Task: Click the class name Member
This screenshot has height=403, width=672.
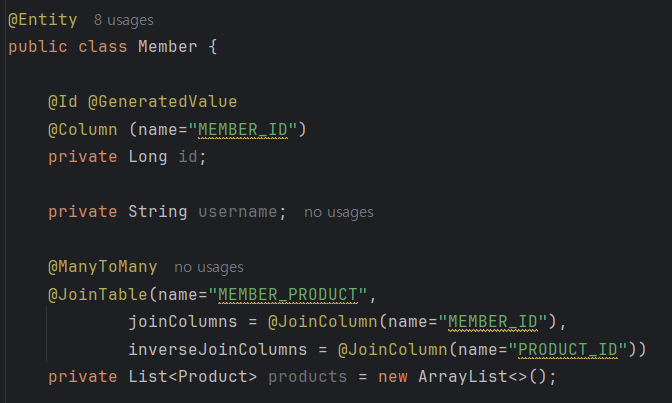Action: coord(168,46)
